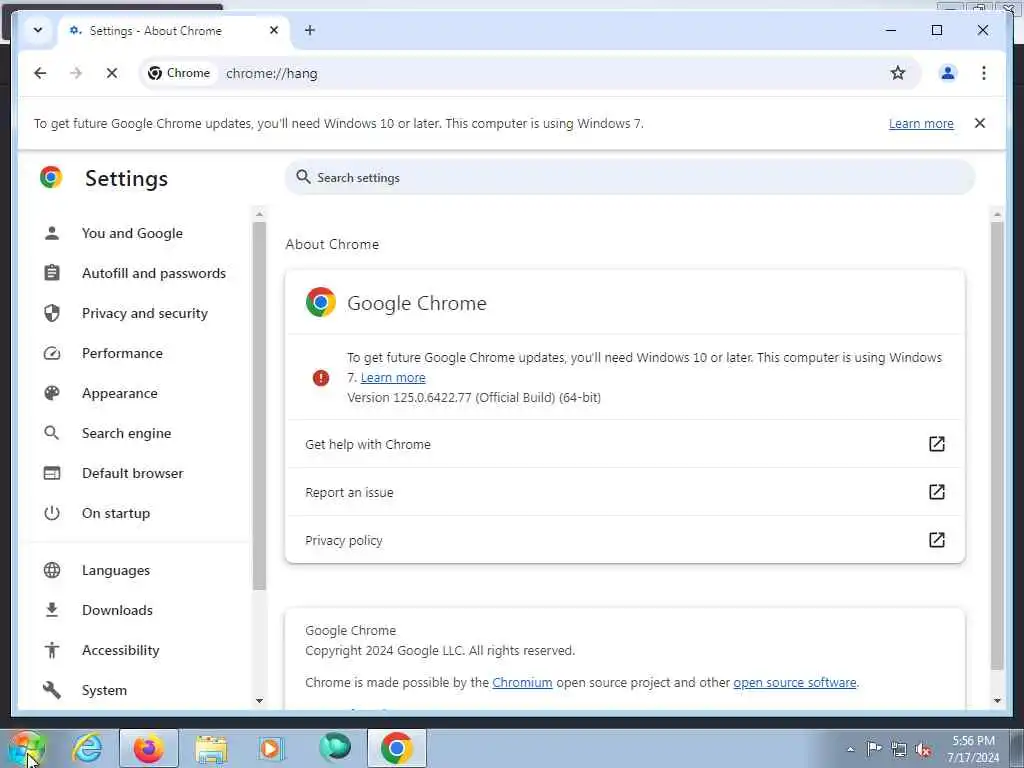Open You and Google settings
Screen dimensions: 1024x768
click(x=133, y=233)
